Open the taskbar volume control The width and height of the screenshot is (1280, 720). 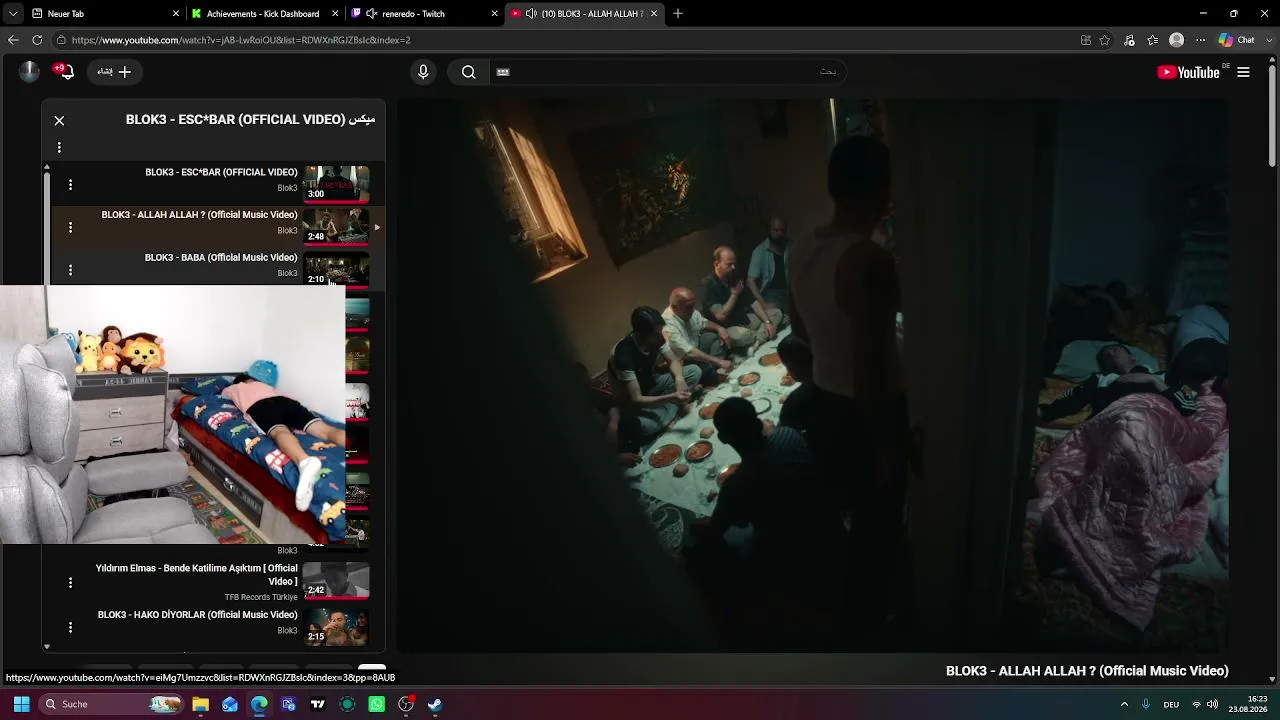[1213, 704]
